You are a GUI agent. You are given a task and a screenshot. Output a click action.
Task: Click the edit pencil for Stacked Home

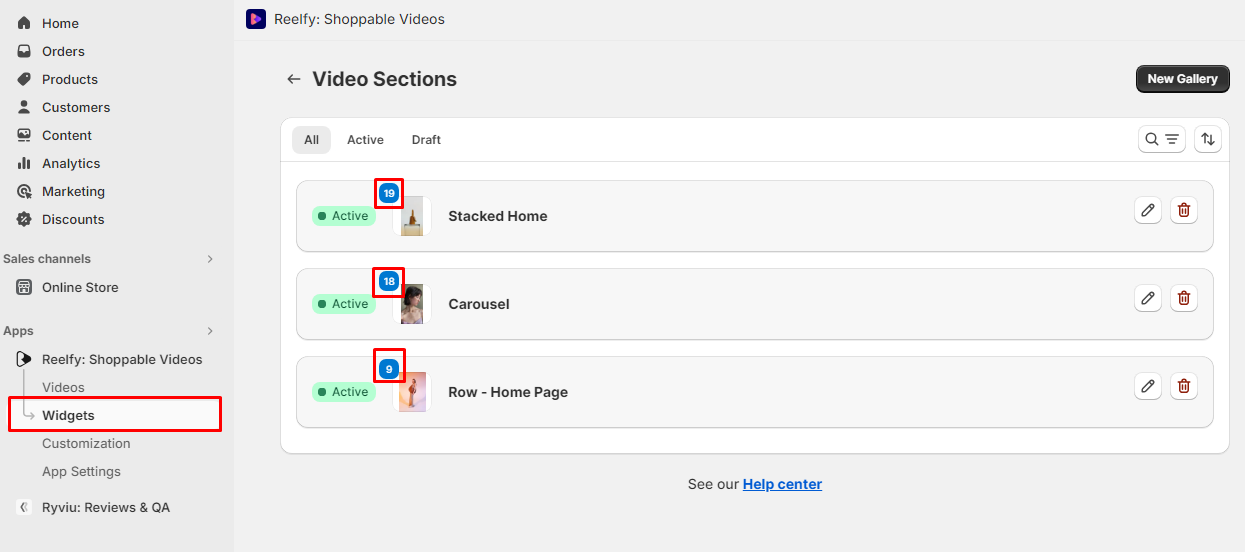point(1148,210)
